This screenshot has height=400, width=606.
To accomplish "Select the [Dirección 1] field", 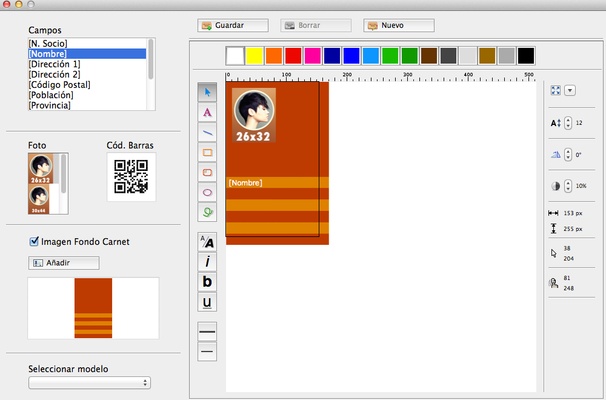I will click(x=87, y=64).
